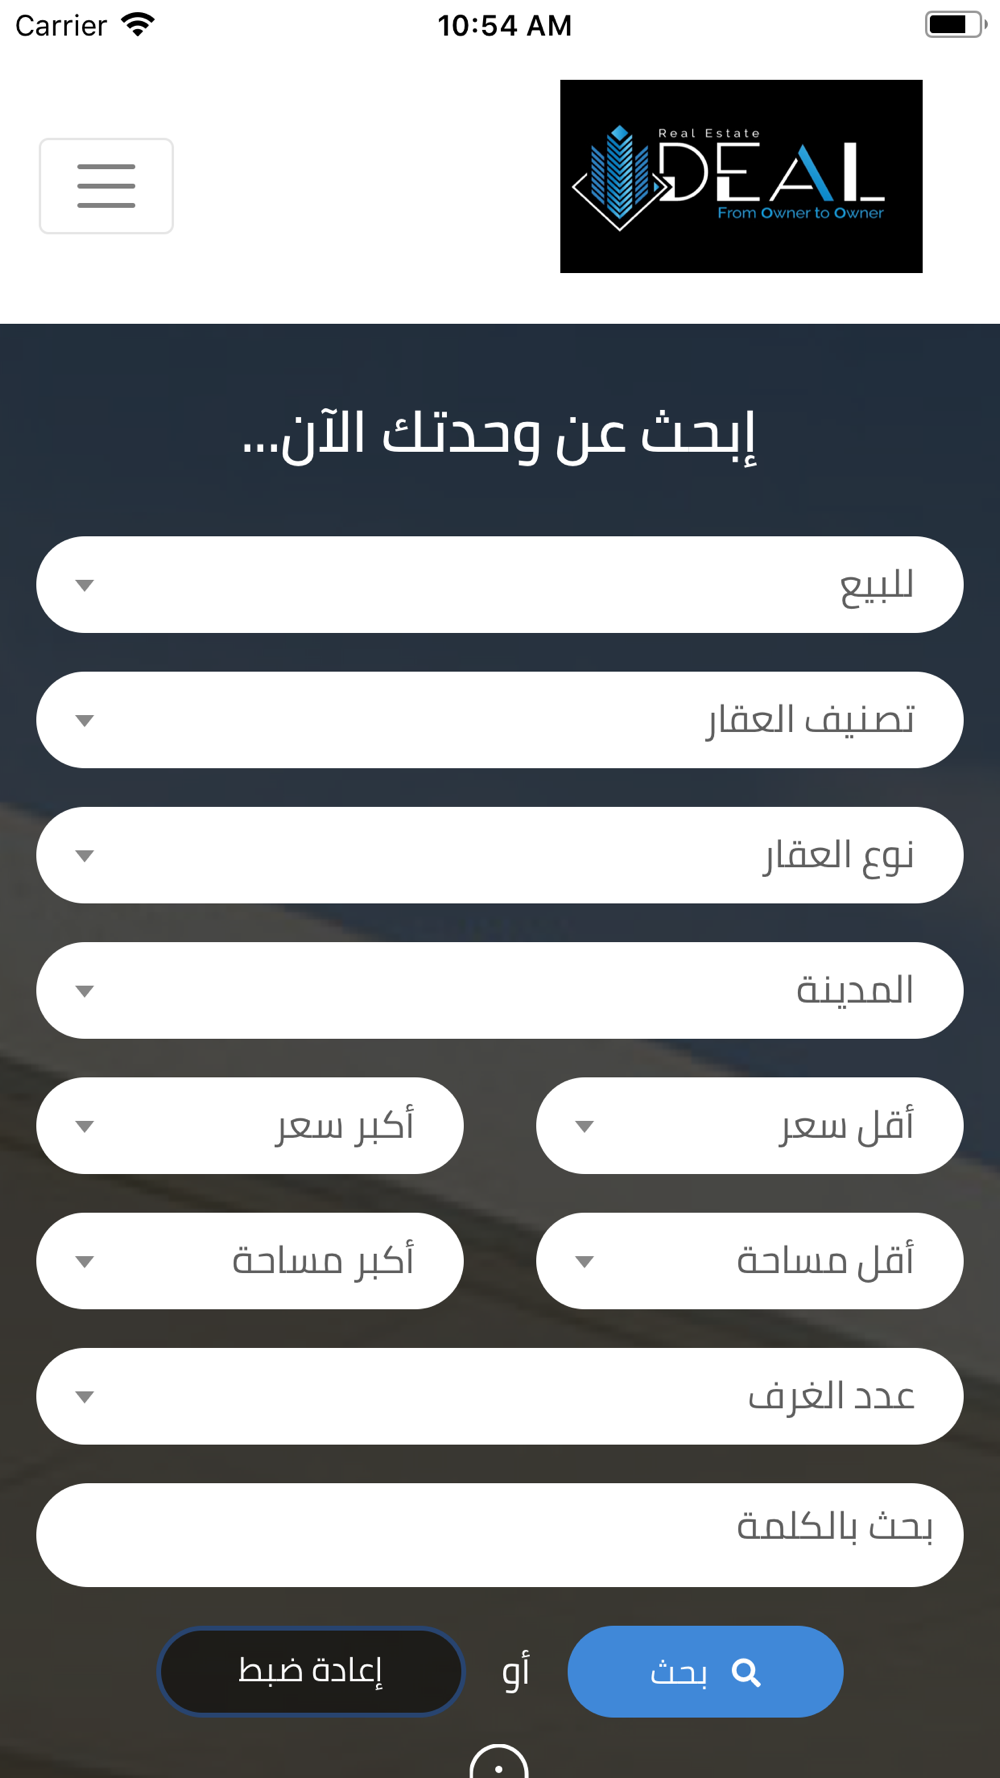The image size is (1000, 1778).
Task: Expand the تصنيف العقار dropdown
Action: pos(500,720)
